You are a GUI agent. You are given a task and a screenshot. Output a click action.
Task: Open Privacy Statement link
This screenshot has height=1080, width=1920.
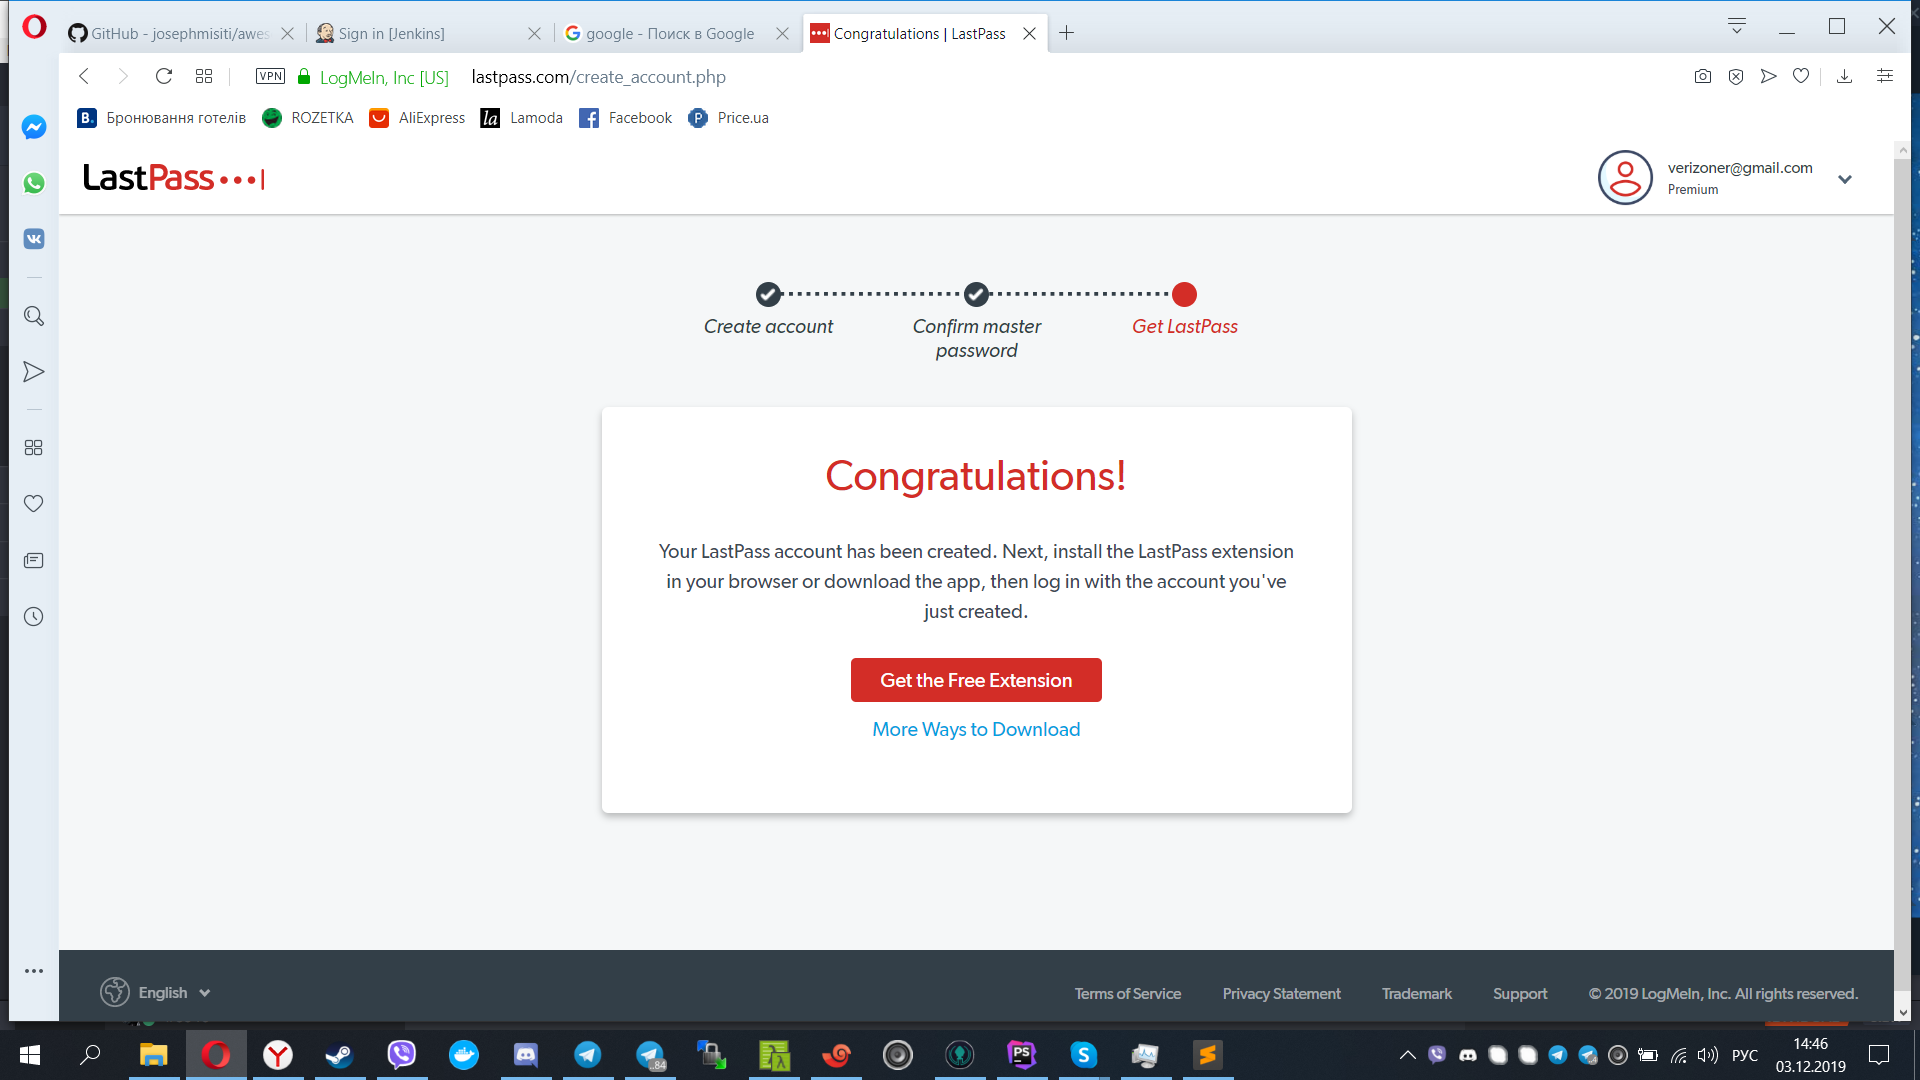(1281, 994)
